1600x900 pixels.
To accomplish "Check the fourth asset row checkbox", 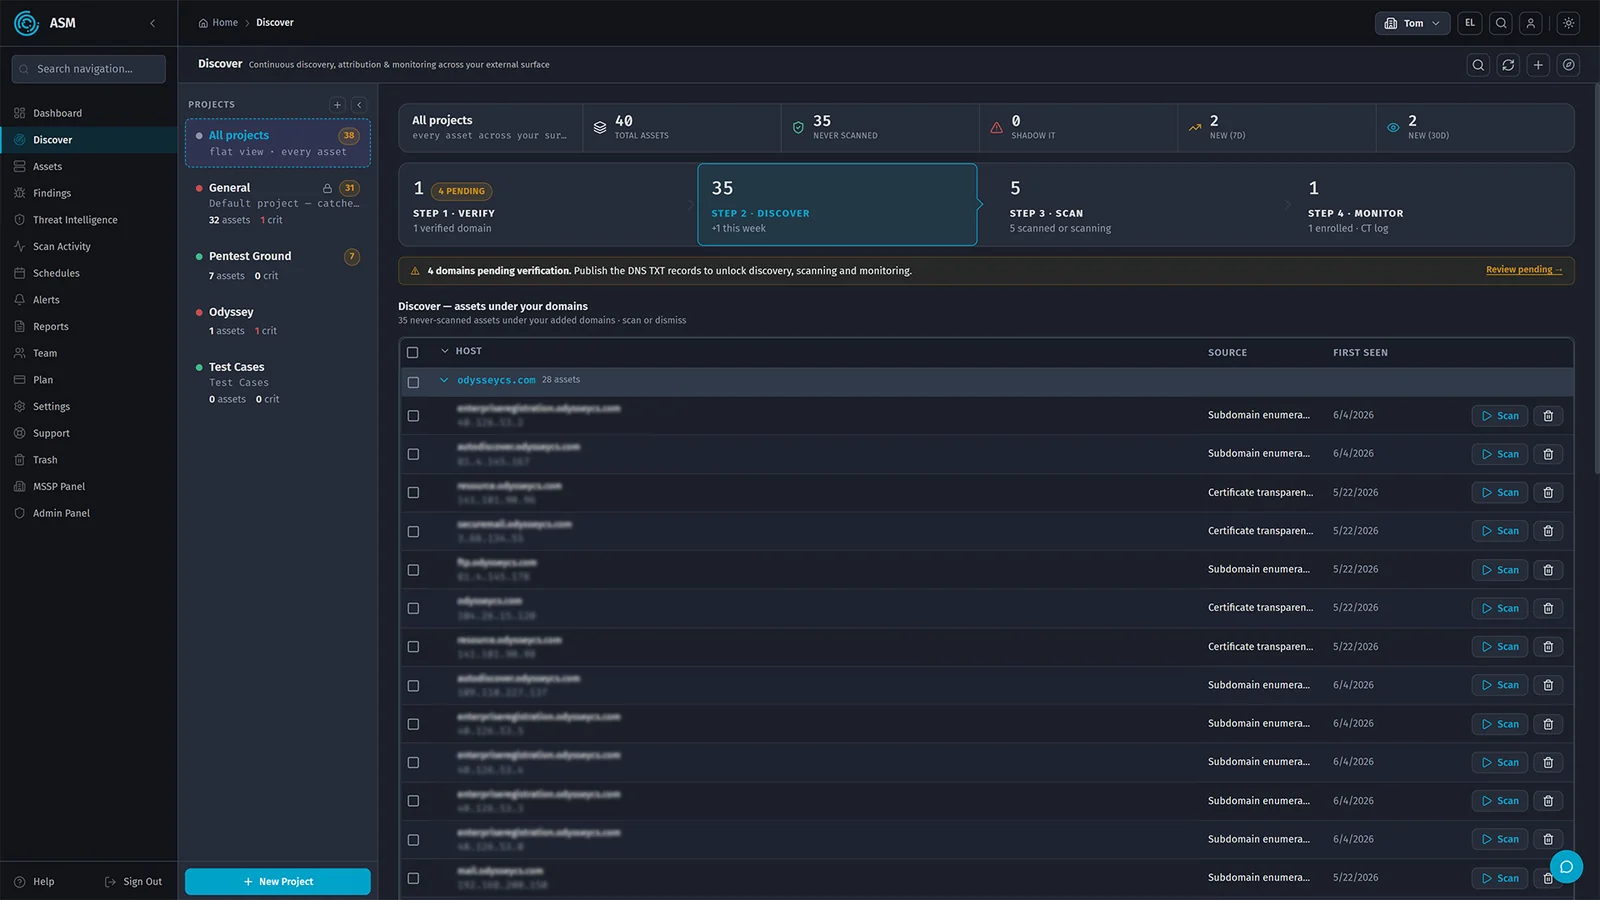I will (x=413, y=532).
